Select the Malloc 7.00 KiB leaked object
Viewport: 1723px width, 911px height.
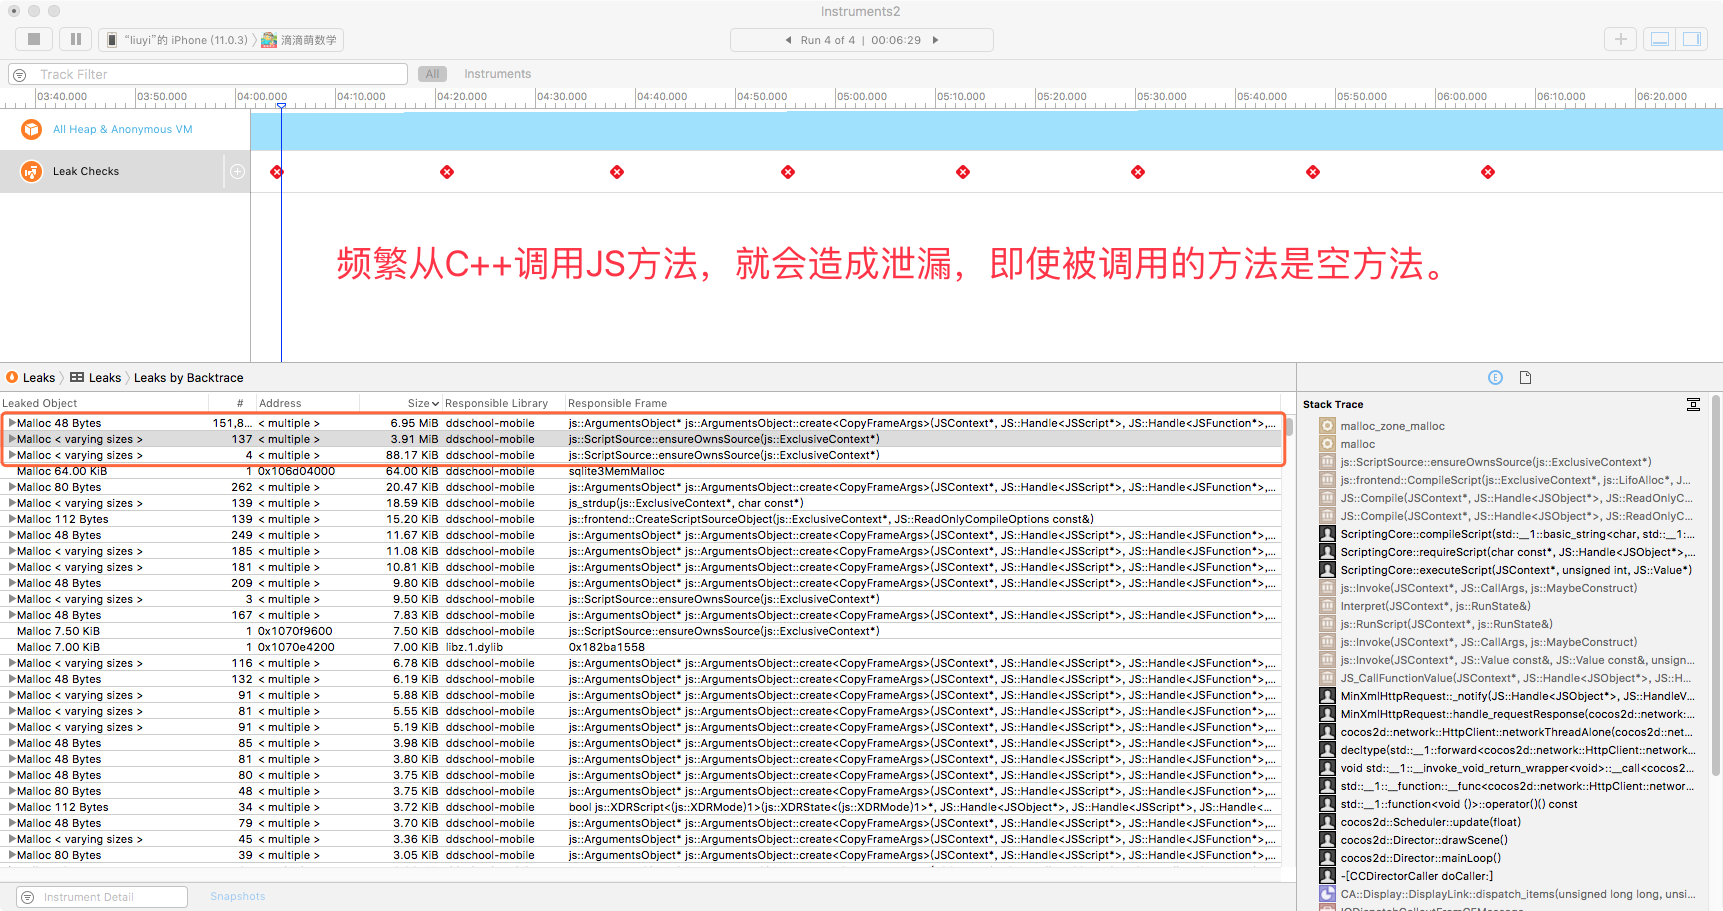[x=58, y=647]
